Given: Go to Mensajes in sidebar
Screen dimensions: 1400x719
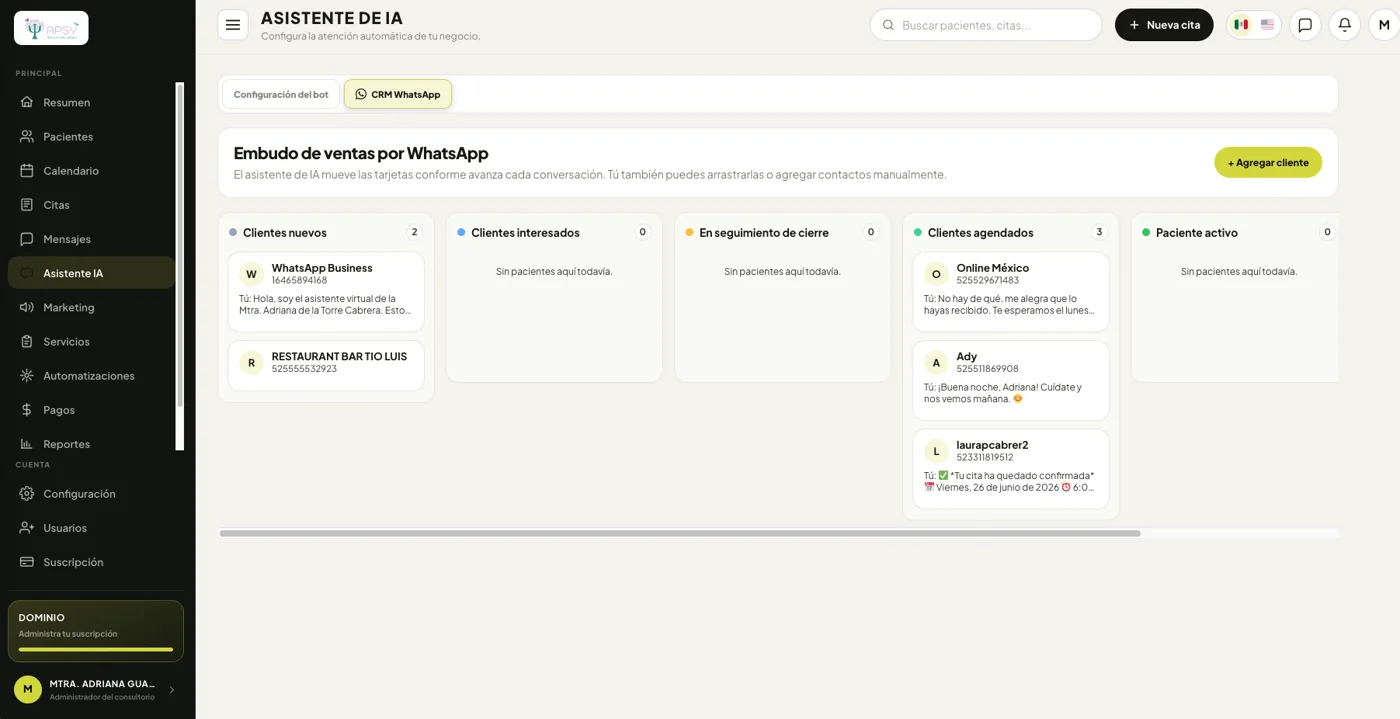Looking at the screenshot, I should tap(92, 239).
